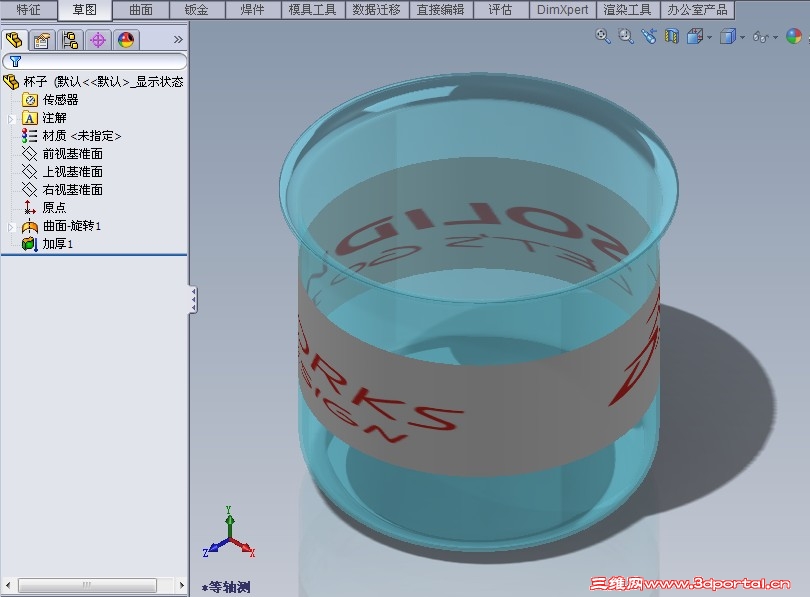The image size is (810, 597).
Task: Open the Hide/Show Items dropdown arrow
Action: [775, 37]
